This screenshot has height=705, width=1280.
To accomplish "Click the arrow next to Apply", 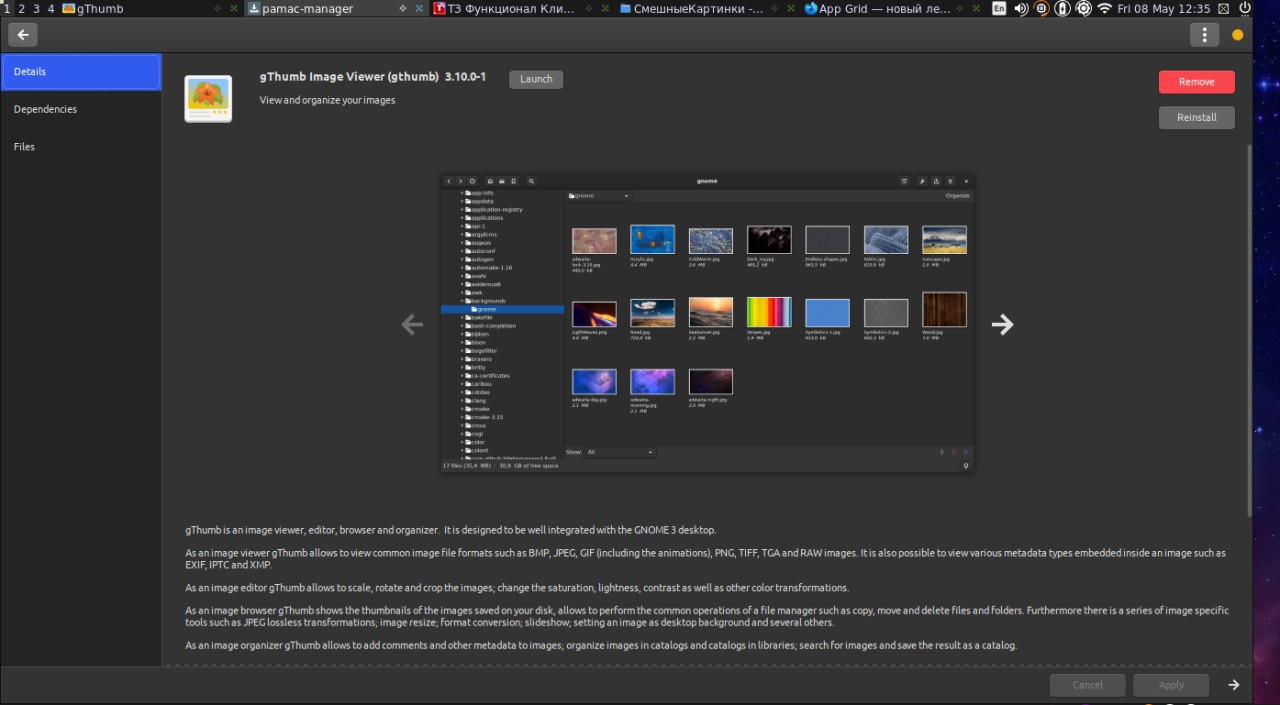I will pos(1234,685).
